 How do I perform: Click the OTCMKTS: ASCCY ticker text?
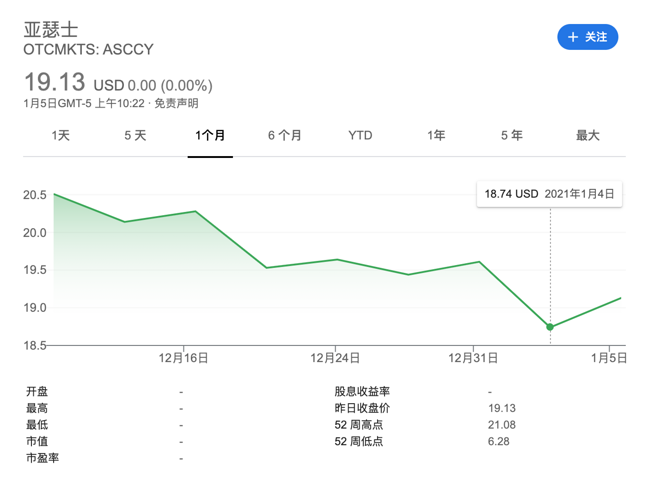pos(88,48)
